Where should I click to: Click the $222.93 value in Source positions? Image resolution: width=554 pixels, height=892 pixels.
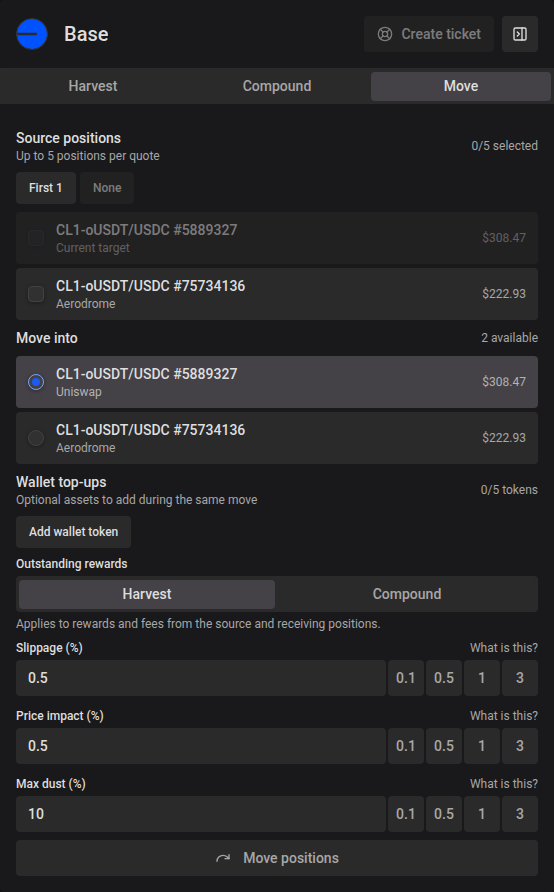pyautogui.click(x=504, y=294)
